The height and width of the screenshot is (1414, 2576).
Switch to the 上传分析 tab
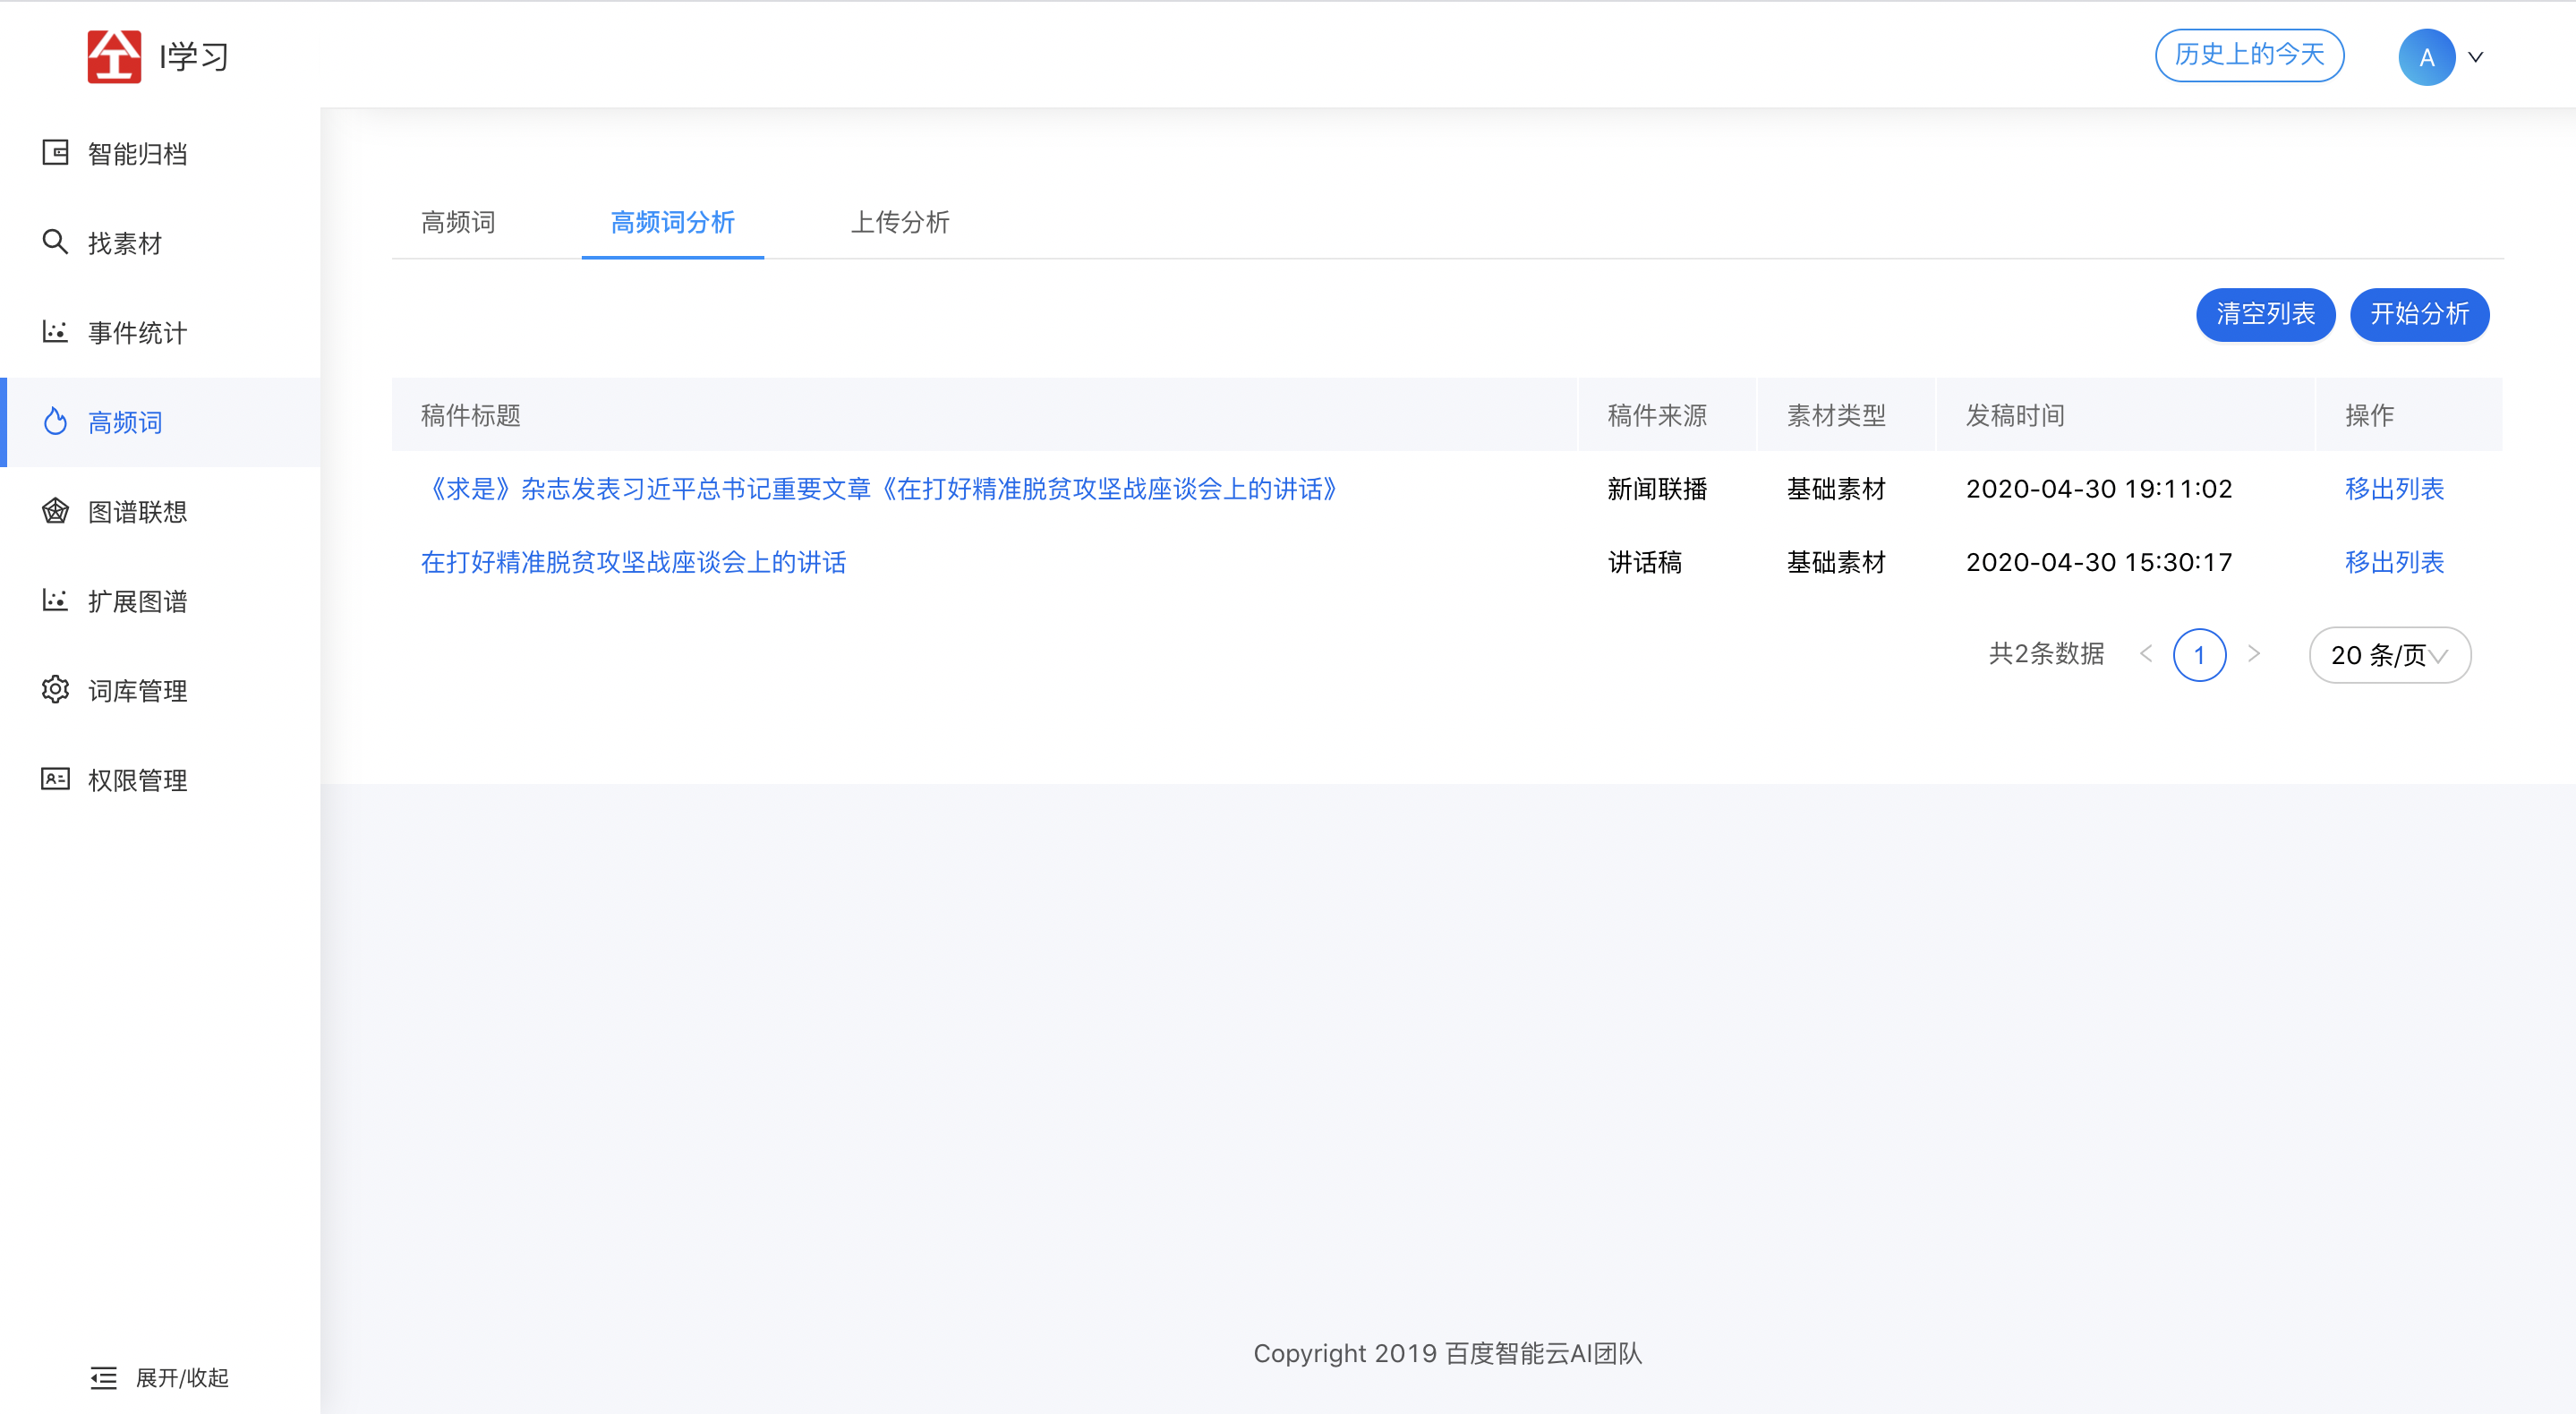click(899, 222)
